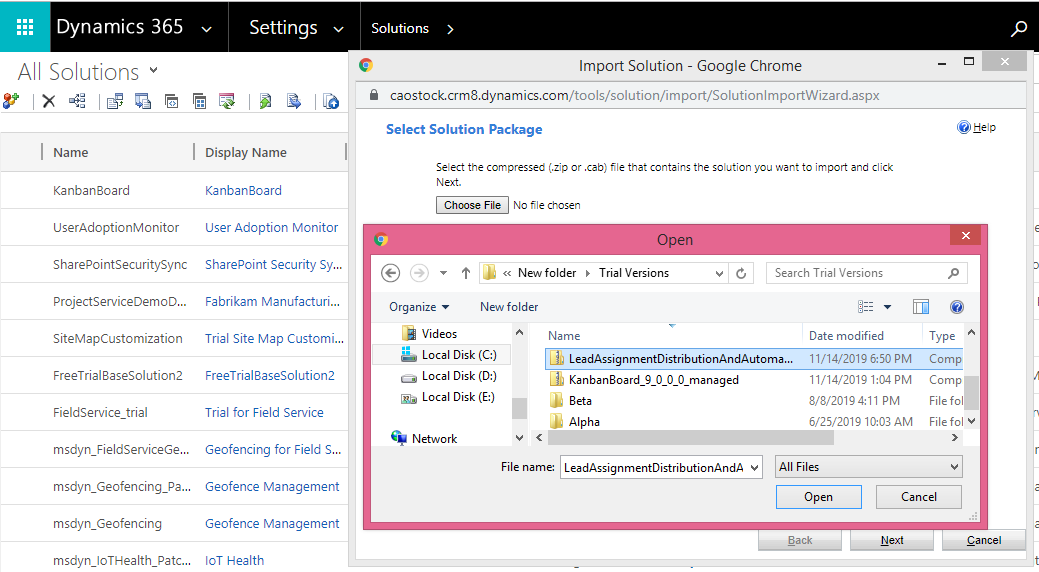
Task: Open the All Solutions view selector
Action: tap(154, 70)
